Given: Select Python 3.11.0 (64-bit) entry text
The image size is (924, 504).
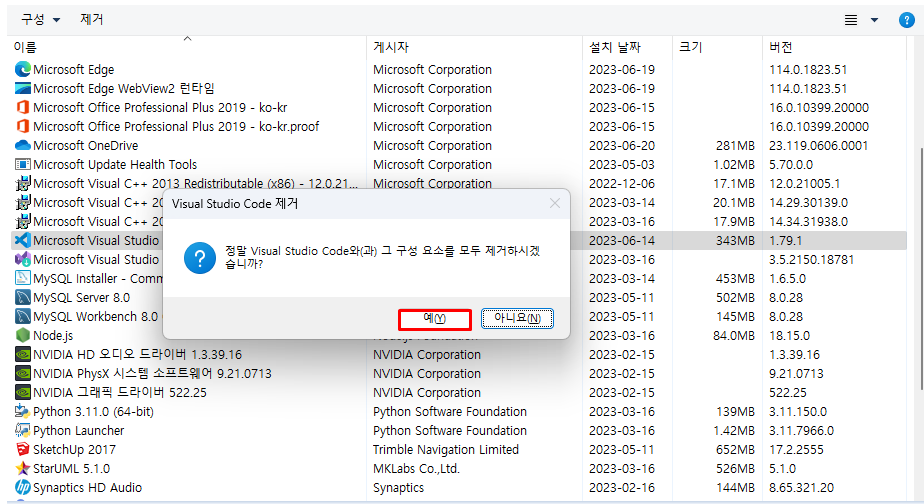Looking at the screenshot, I should pos(93,411).
